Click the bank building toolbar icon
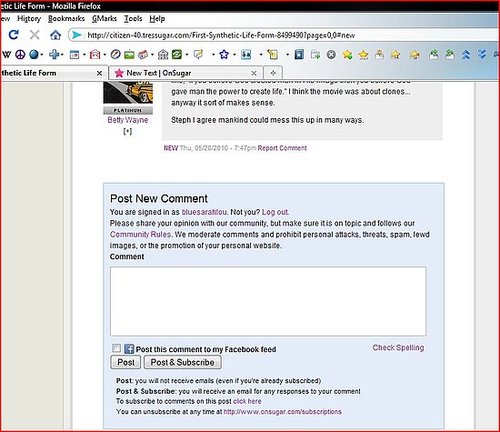The image size is (500, 432). point(163,54)
